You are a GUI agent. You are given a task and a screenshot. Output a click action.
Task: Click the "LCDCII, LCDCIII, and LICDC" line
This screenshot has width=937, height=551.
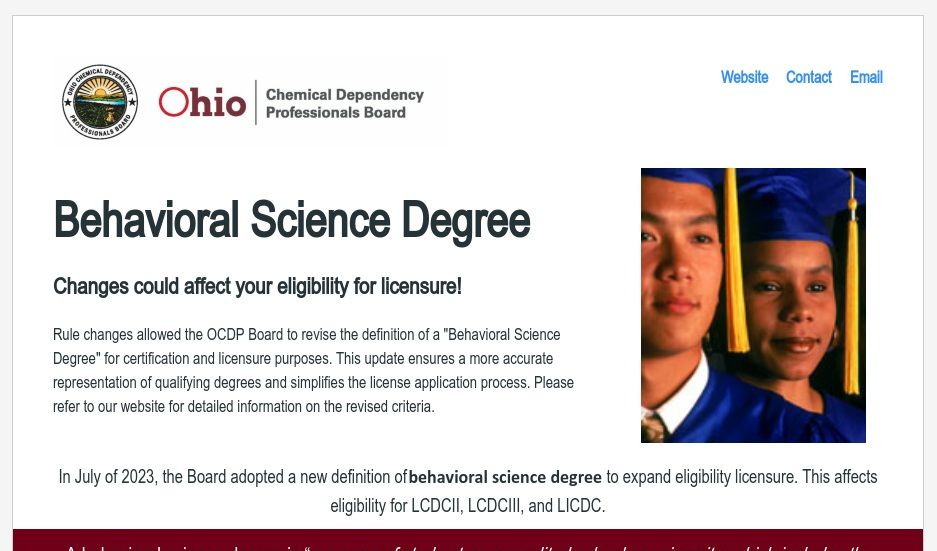[467, 506]
